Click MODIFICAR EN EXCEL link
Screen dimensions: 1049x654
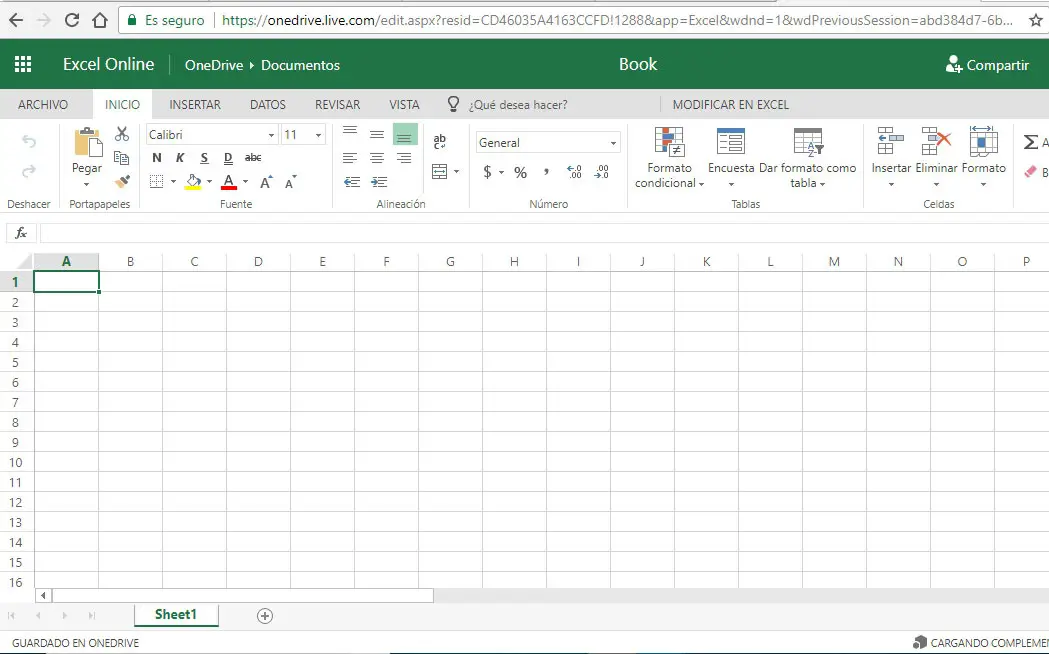pyautogui.click(x=730, y=104)
